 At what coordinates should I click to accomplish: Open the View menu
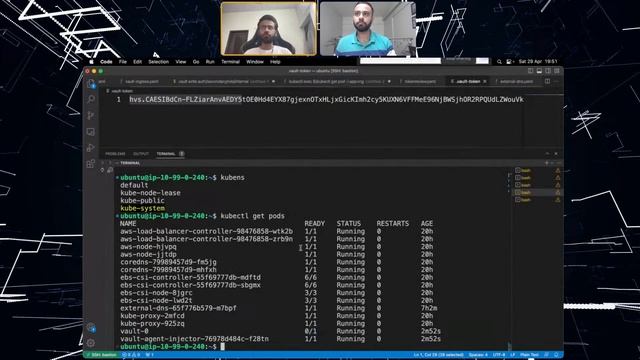181,62
